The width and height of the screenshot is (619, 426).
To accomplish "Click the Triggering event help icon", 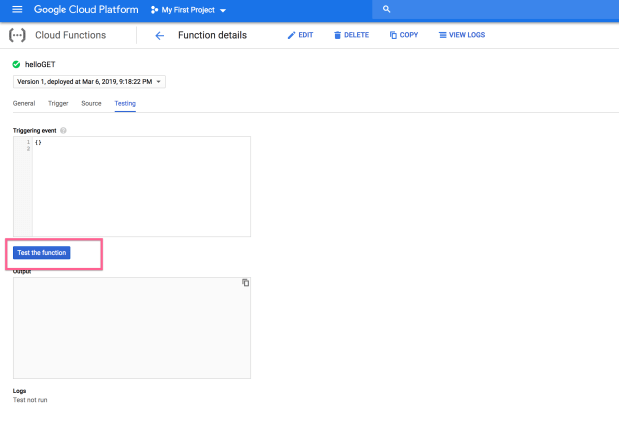I will pos(63,131).
